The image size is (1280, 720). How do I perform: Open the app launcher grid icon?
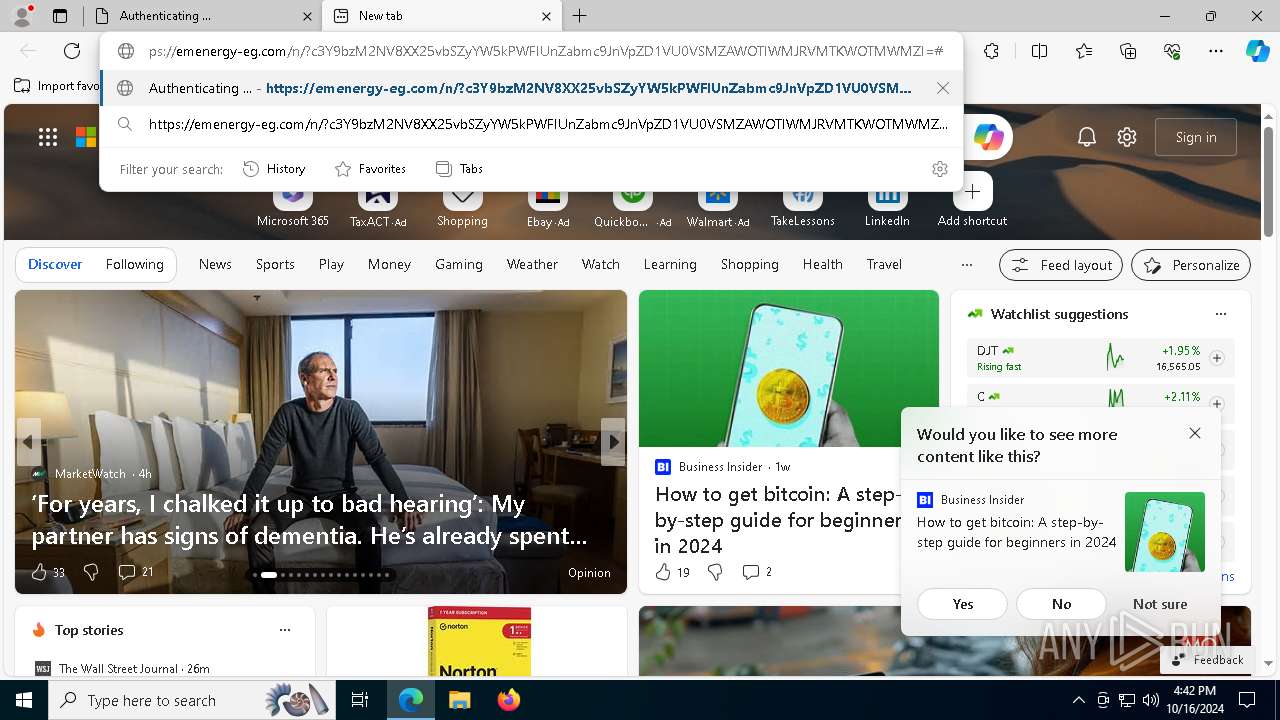pos(48,137)
